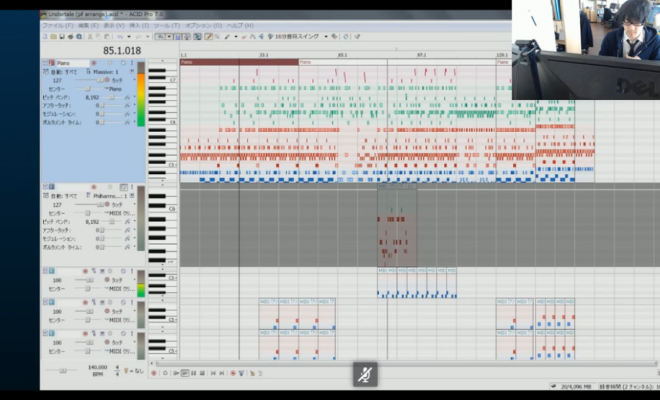Click the Open folder toolbar icon

pyautogui.click(x=55, y=36)
